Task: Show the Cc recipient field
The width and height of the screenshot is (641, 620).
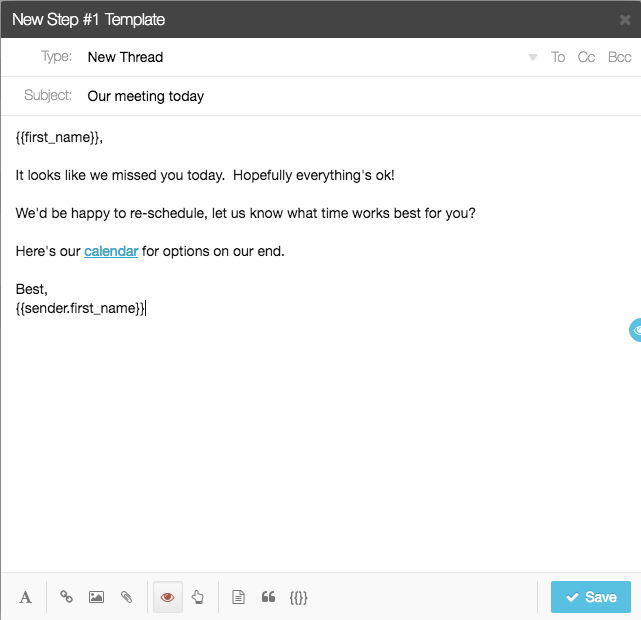Action: point(586,57)
